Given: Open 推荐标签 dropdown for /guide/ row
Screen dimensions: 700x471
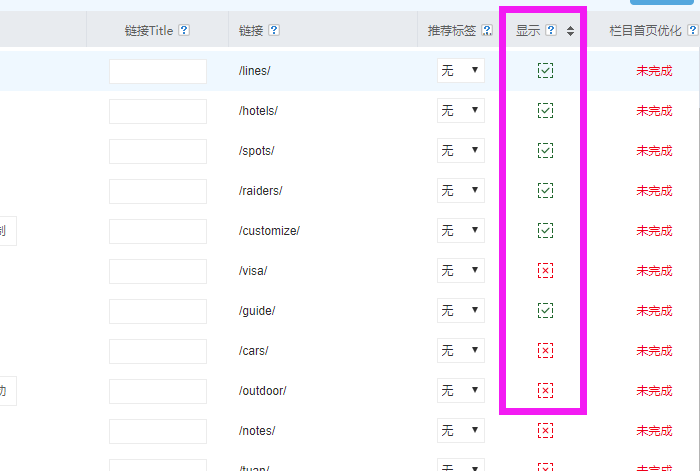Looking at the screenshot, I should (461, 310).
